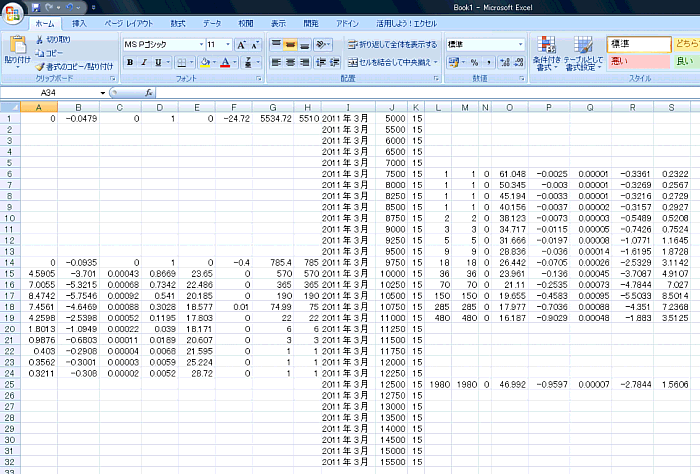Click inside the formula bar

pos(428,93)
